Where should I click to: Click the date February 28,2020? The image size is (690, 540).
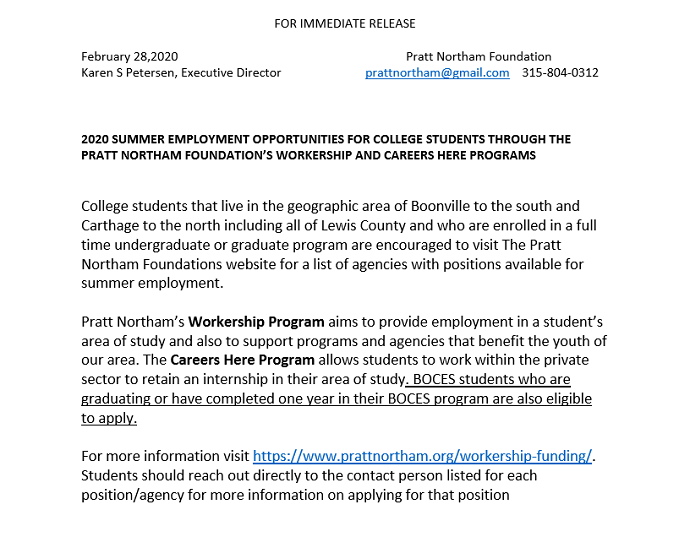(129, 57)
